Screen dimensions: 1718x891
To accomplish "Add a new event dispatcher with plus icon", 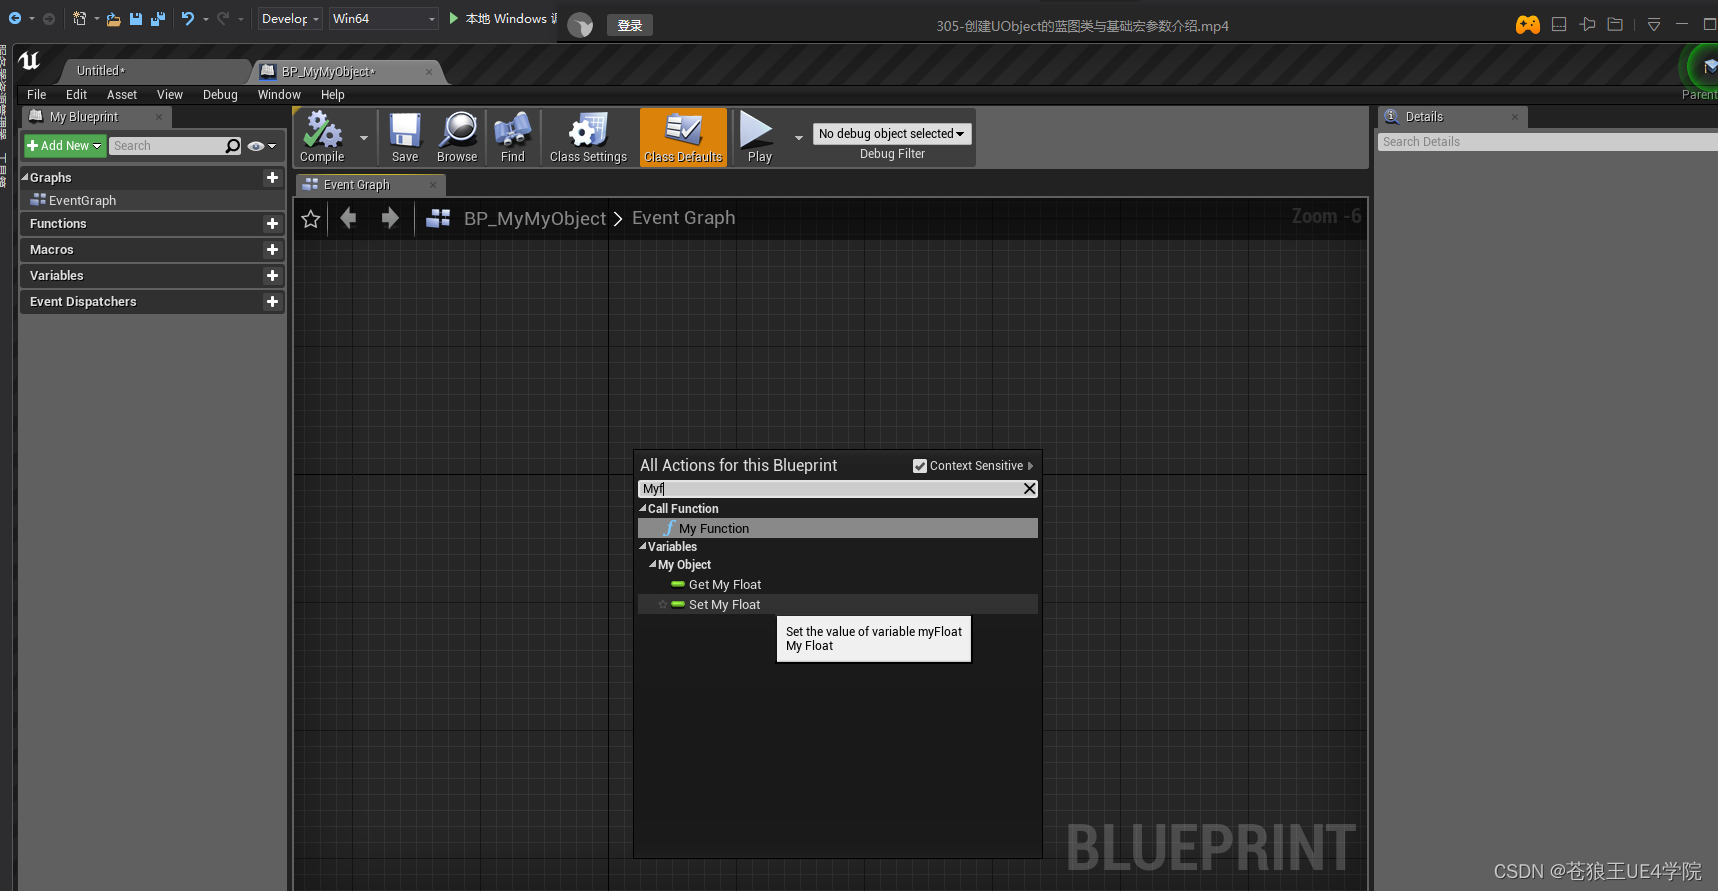I will pyautogui.click(x=272, y=302).
